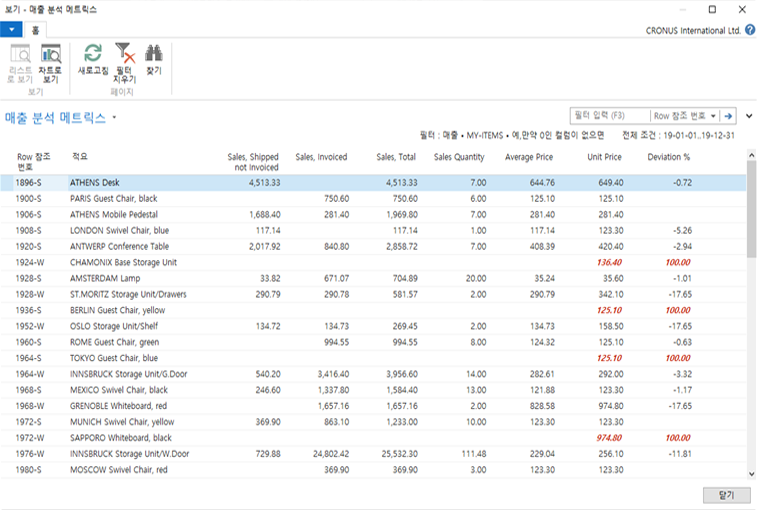Click Sales Invoiced value 24,802.42
Image resolution: width=757 pixels, height=510 pixels.
(x=331, y=453)
